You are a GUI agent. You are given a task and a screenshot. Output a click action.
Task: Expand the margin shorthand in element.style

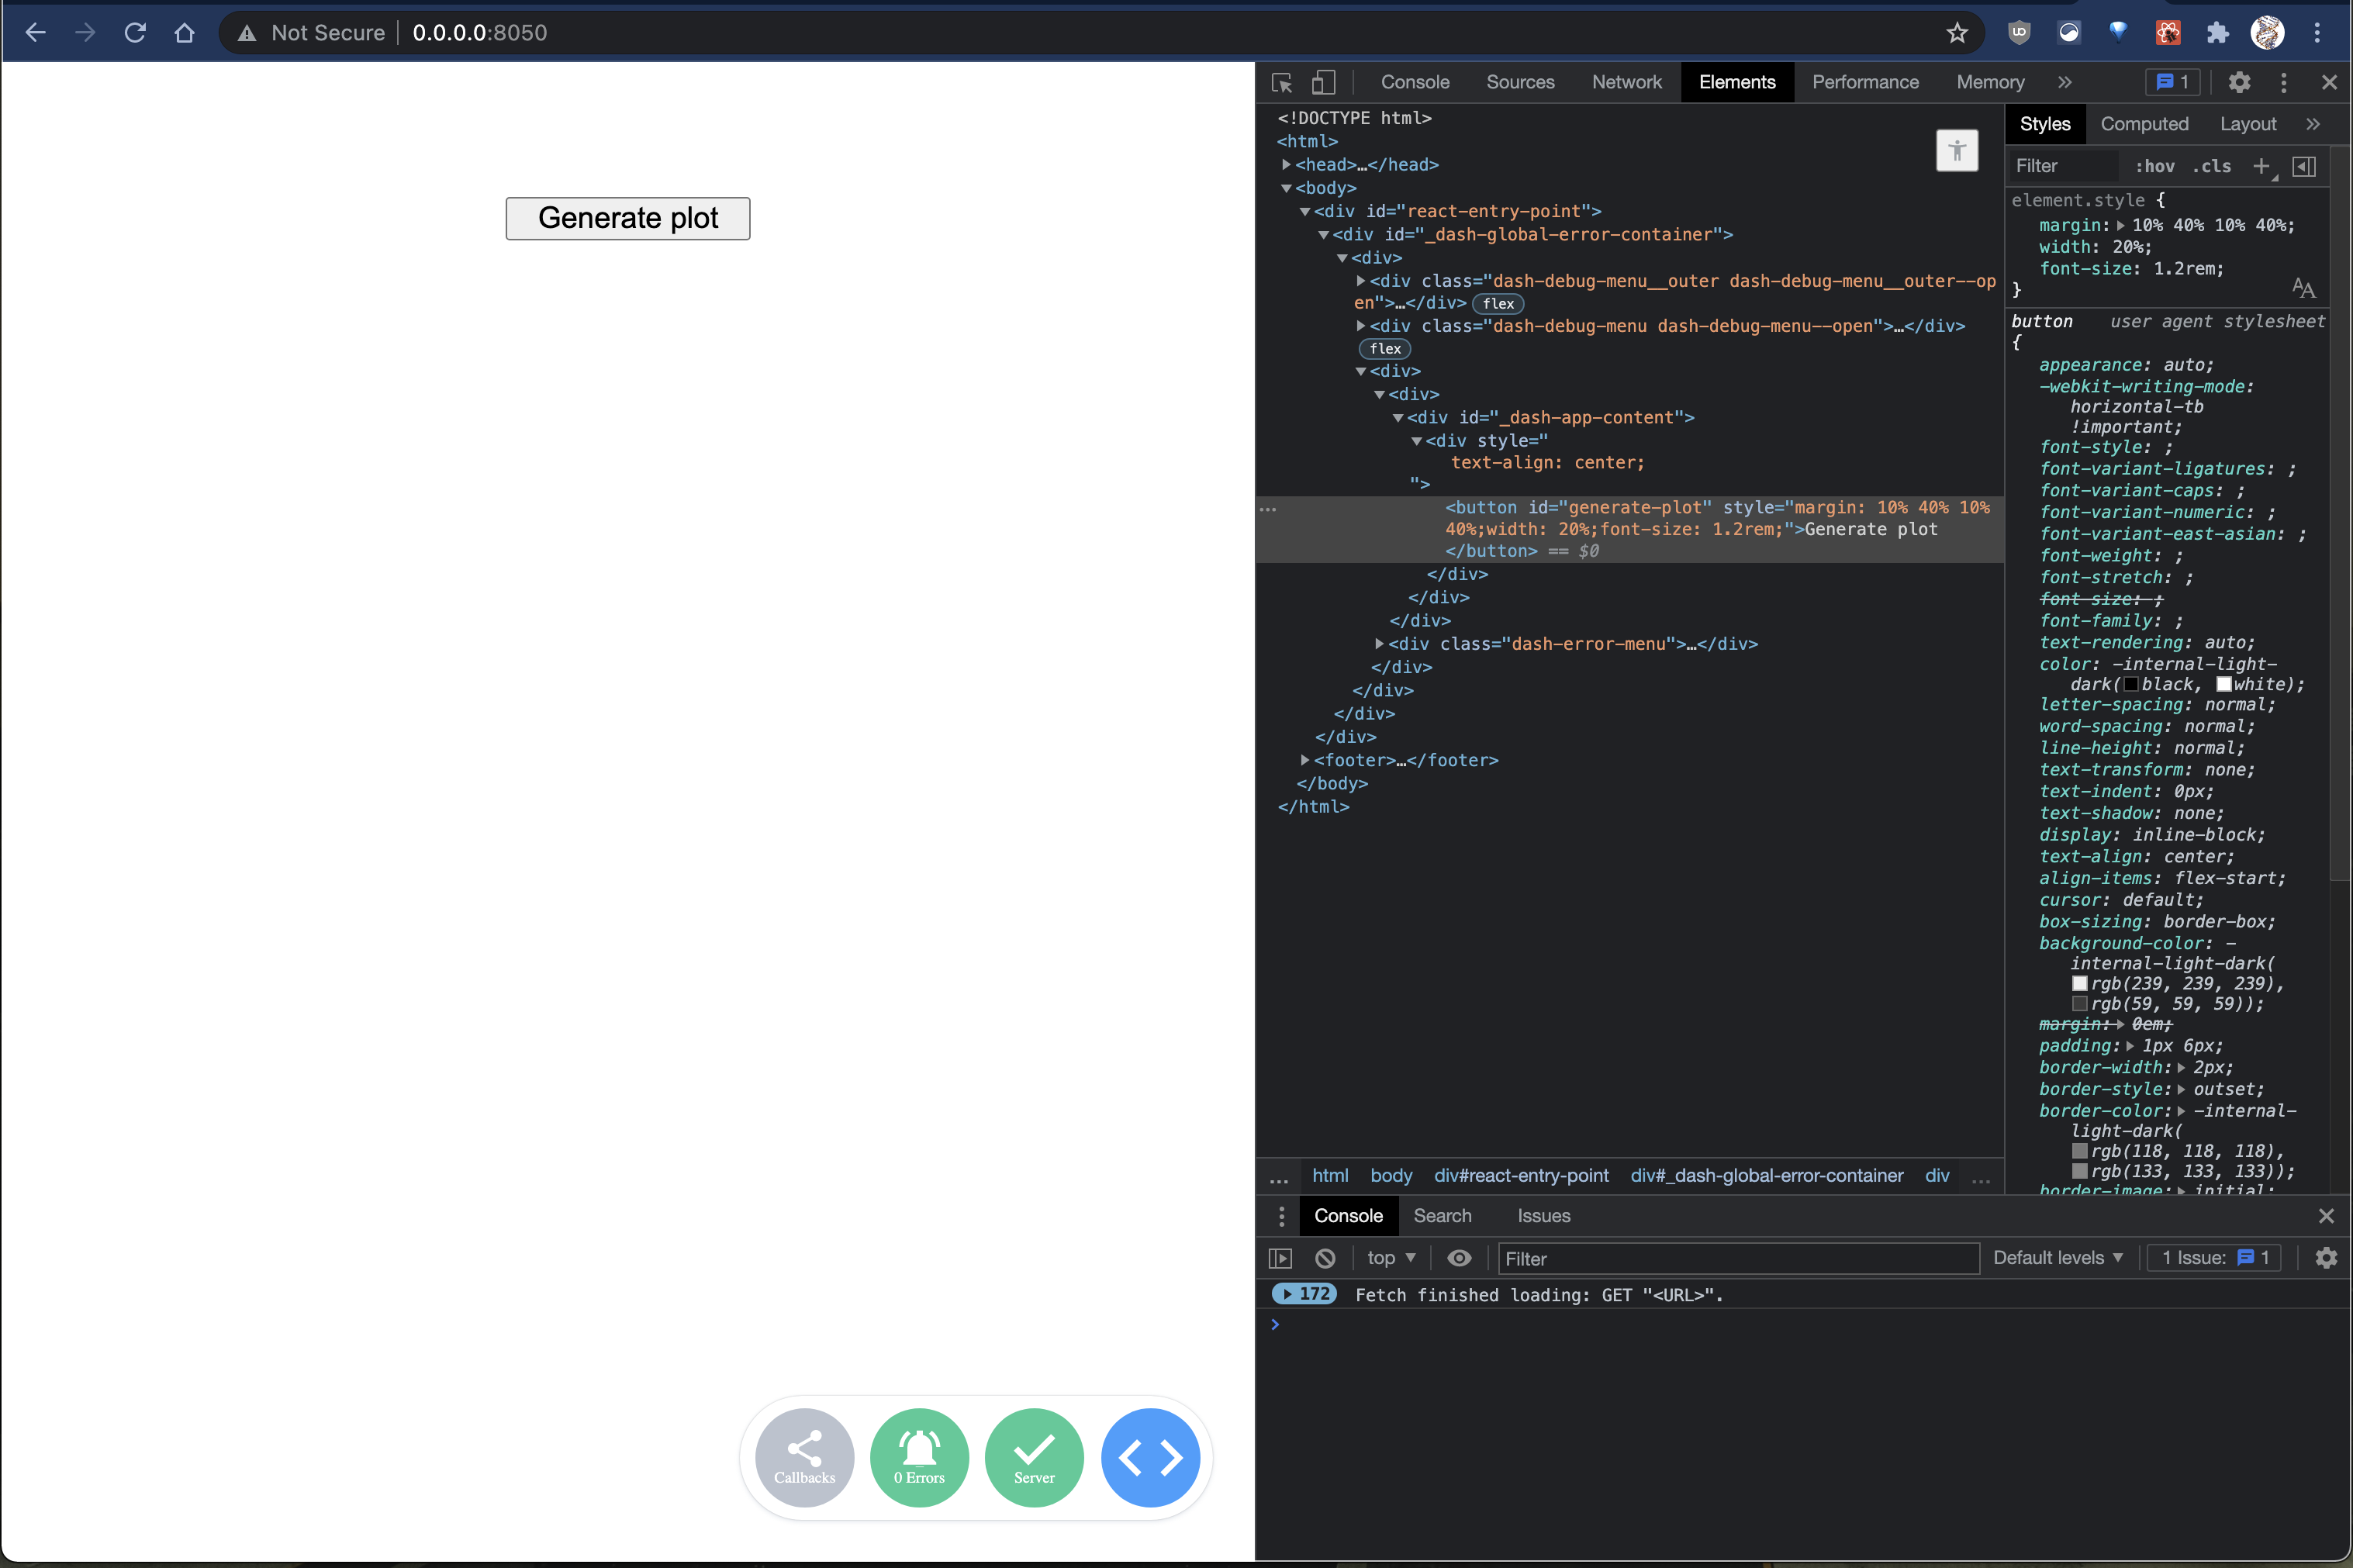click(2120, 226)
